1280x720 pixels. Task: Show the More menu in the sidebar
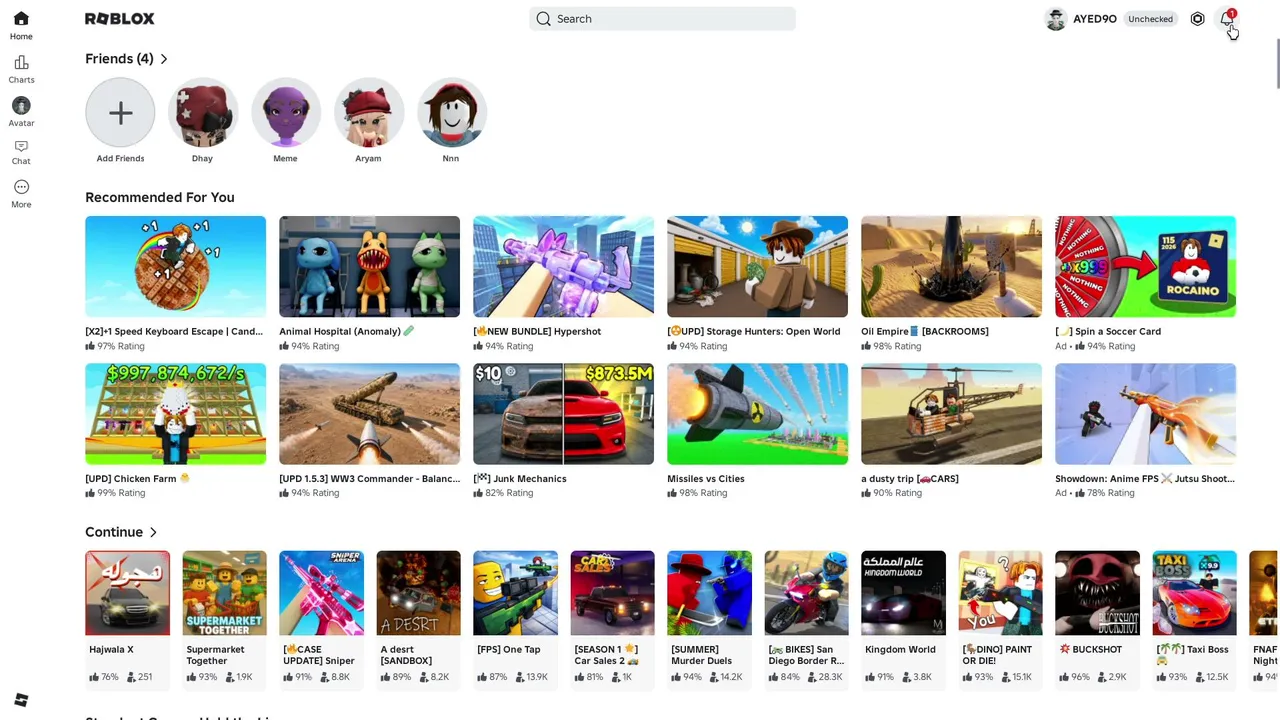pos(21,193)
